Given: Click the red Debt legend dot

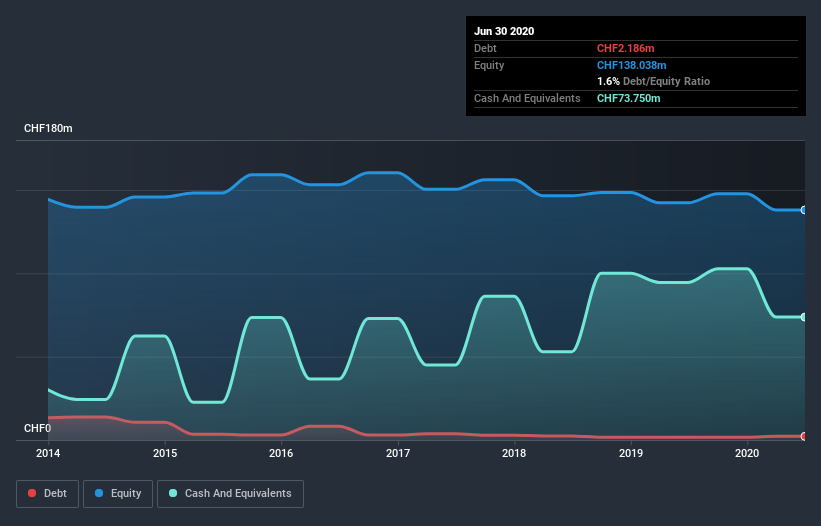Looking at the screenshot, I should coord(32,493).
